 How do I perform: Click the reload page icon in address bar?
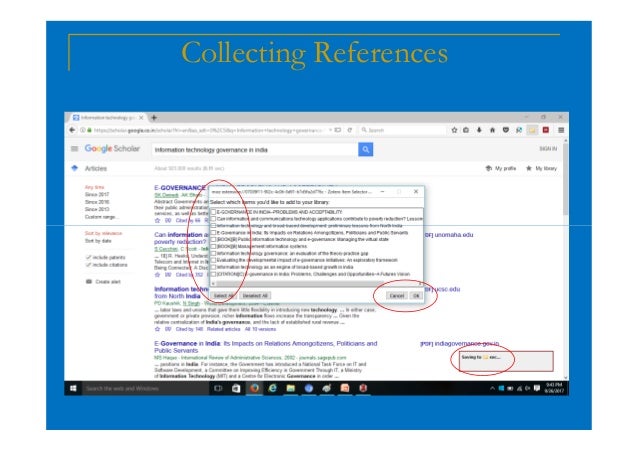click(350, 130)
